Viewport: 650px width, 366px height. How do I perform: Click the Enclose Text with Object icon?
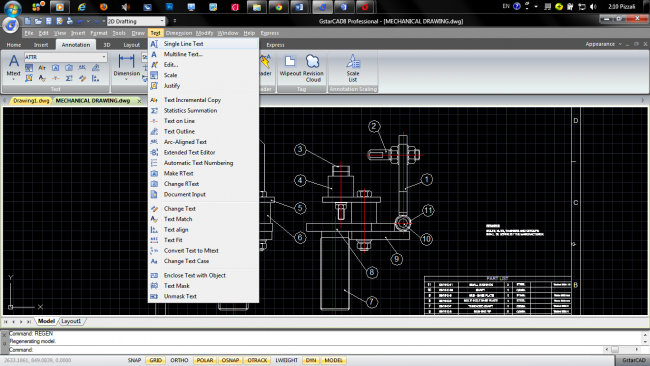(x=154, y=275)
